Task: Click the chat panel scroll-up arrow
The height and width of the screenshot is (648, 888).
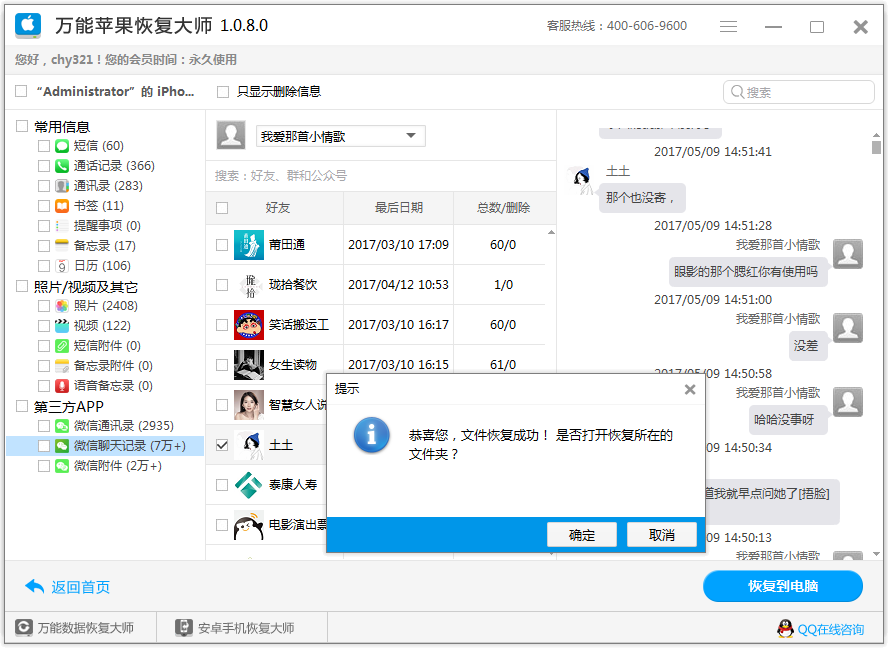Action: coord(876,135)
